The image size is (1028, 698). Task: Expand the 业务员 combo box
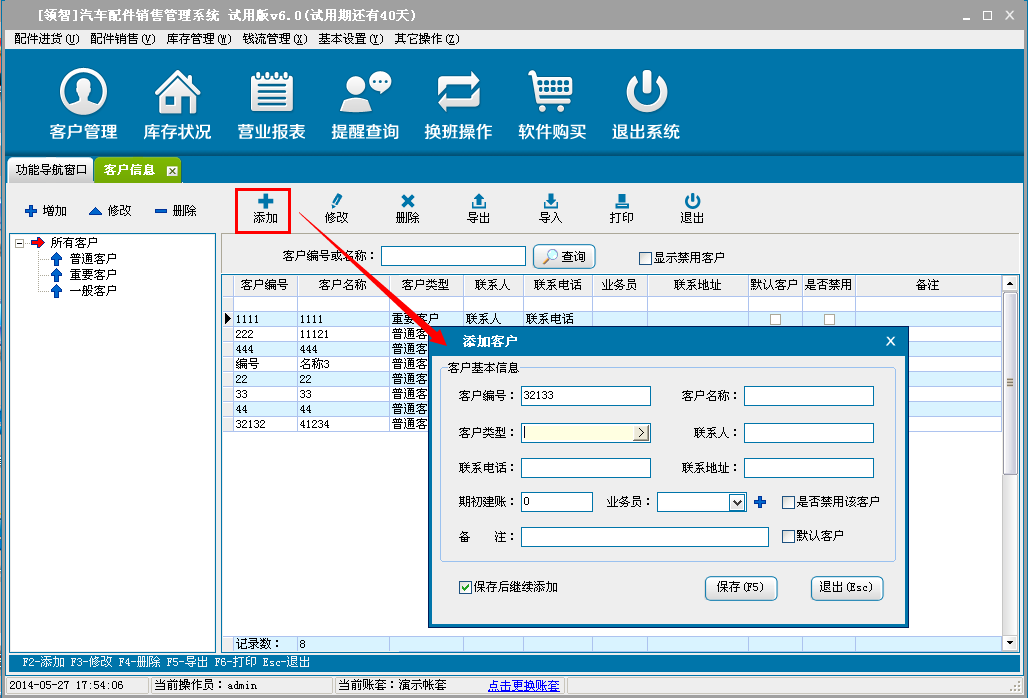(x=737, y=502)
